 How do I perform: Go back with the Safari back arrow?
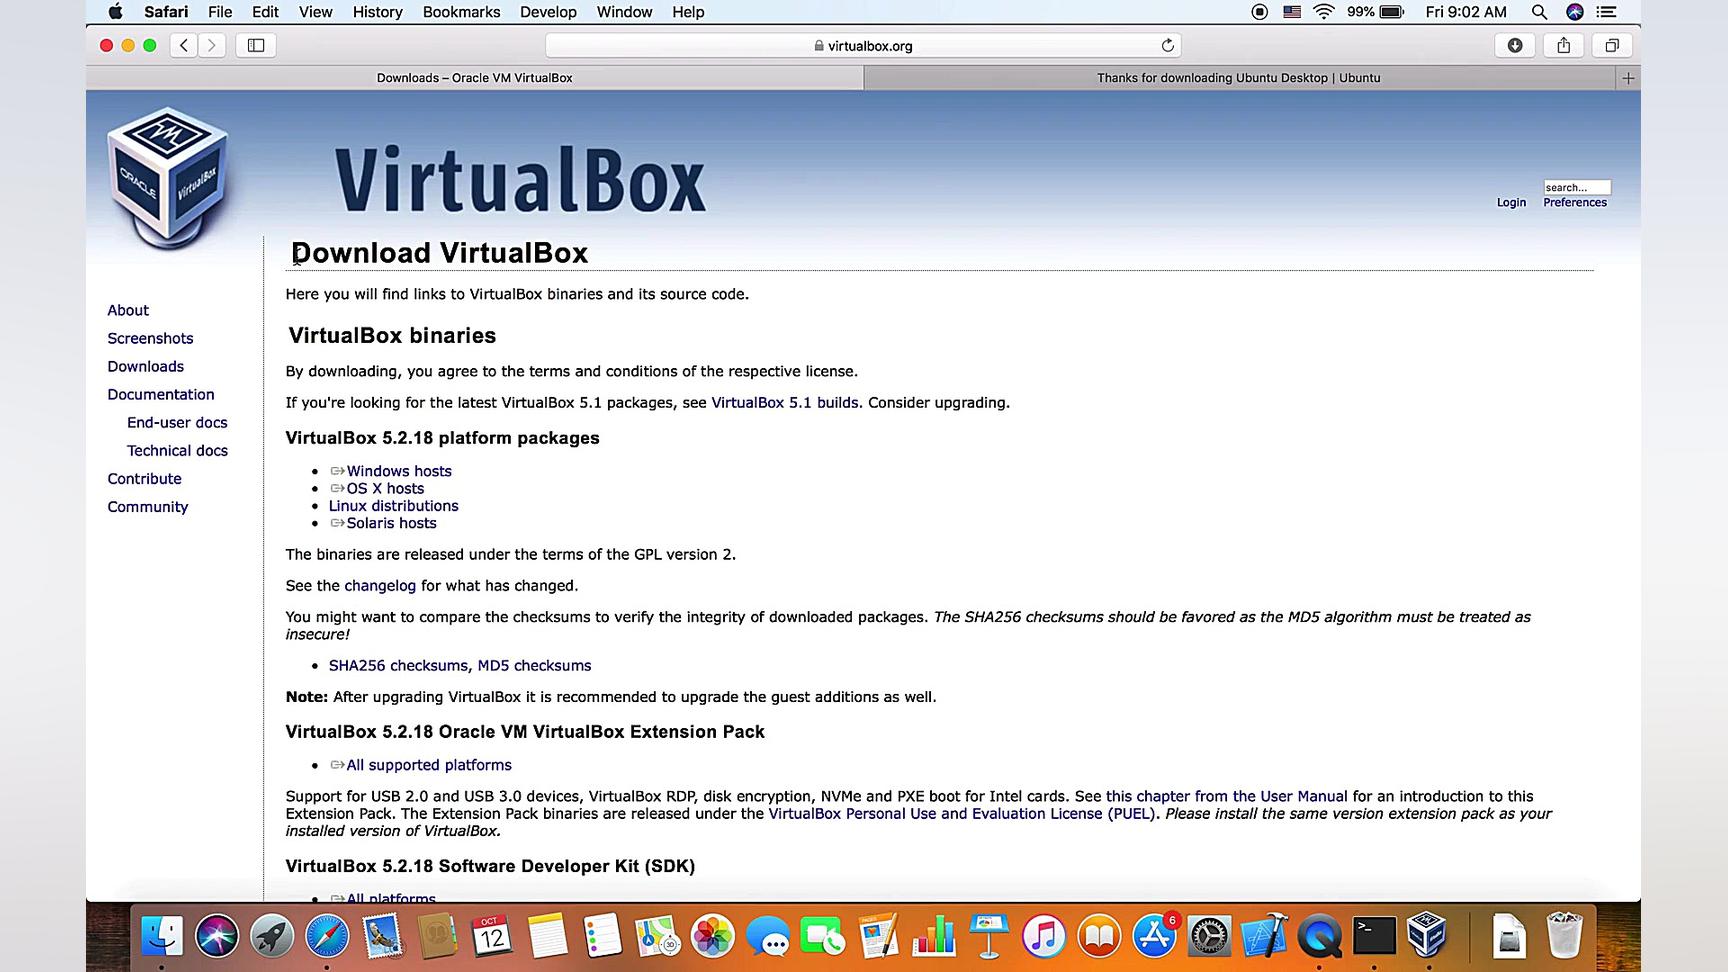click(x=184, y=45)
